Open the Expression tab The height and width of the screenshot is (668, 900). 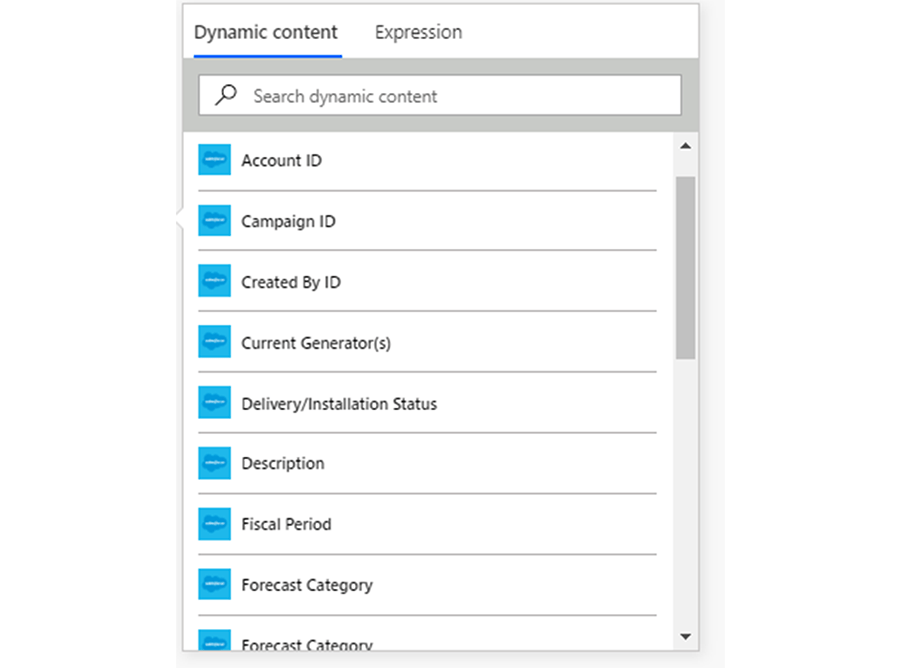click(418, 32)
